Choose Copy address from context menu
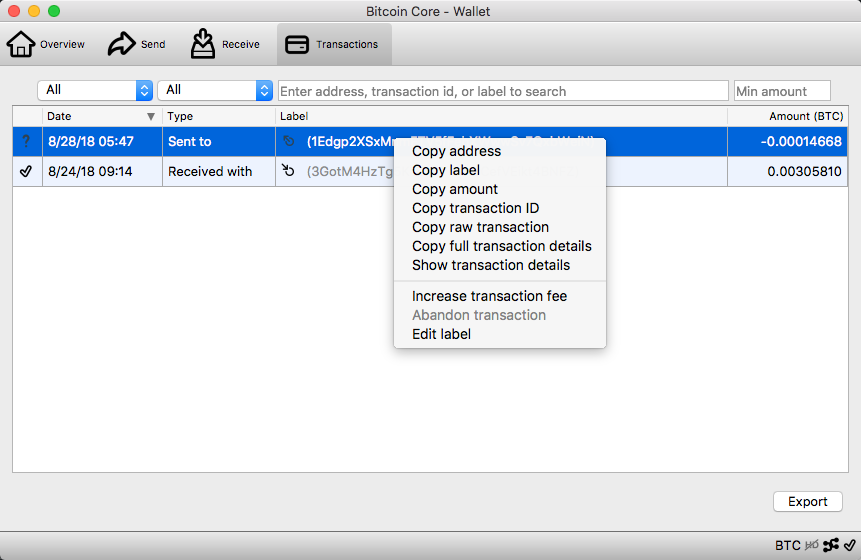861x560 pixels. point(456,151)
